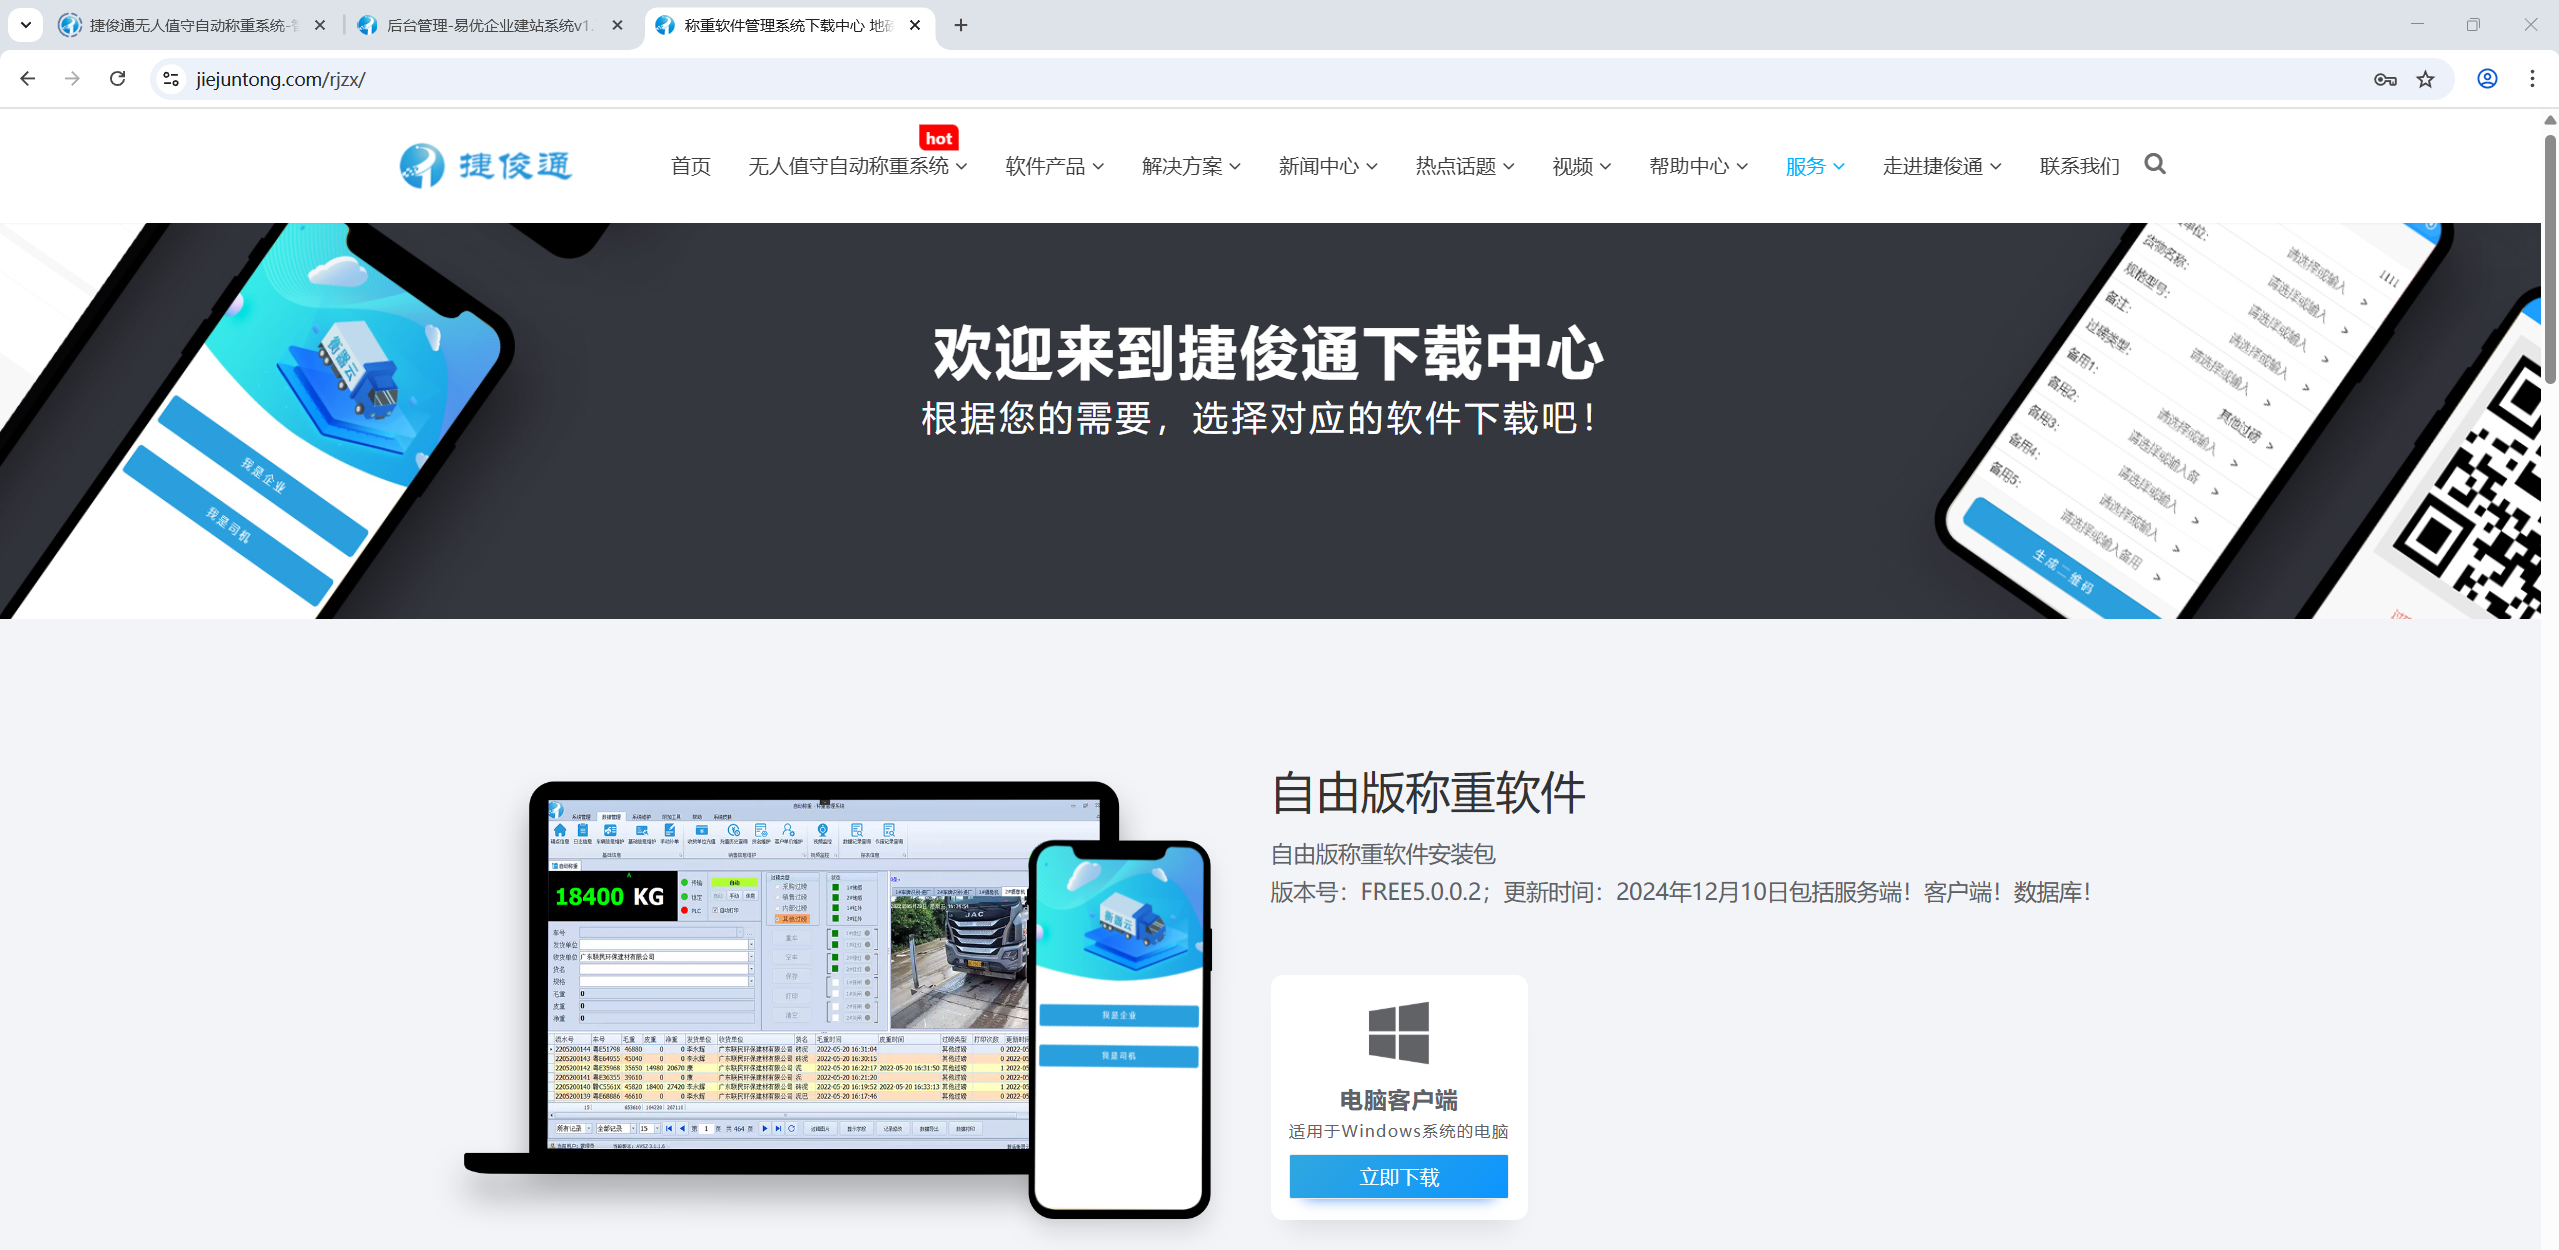
Task: Click the search magnifier icon in navigation
Action: (2155, 164)
